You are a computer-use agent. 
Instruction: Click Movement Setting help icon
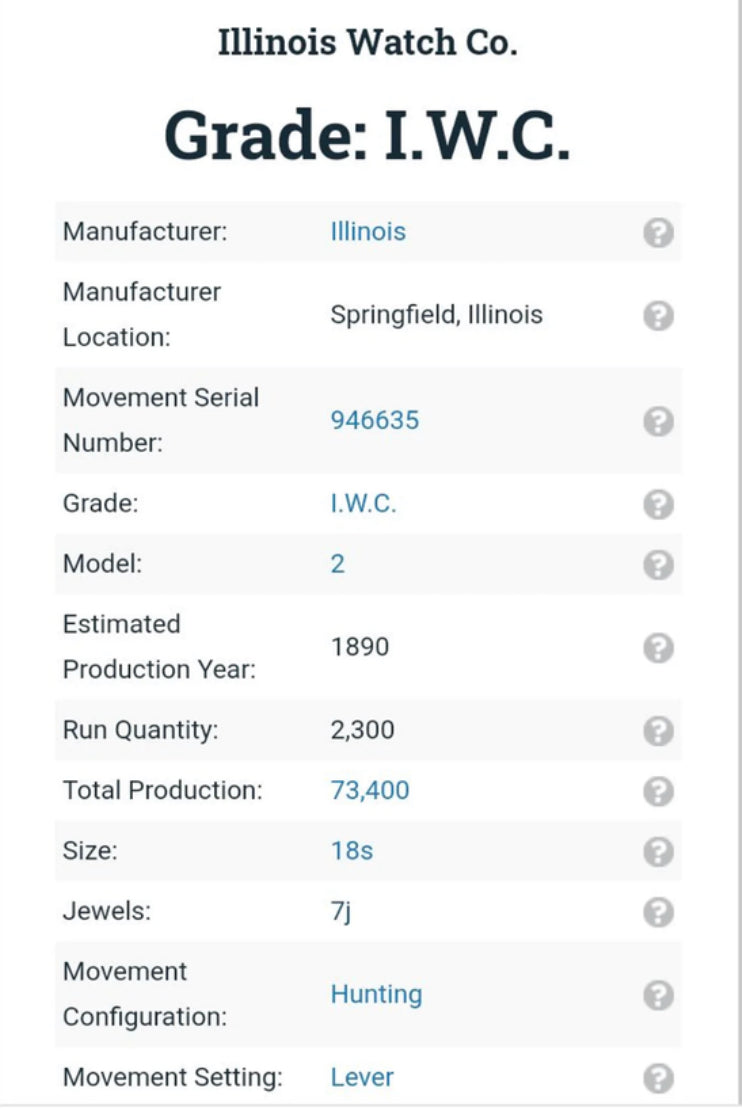(x=657, y=1078)
